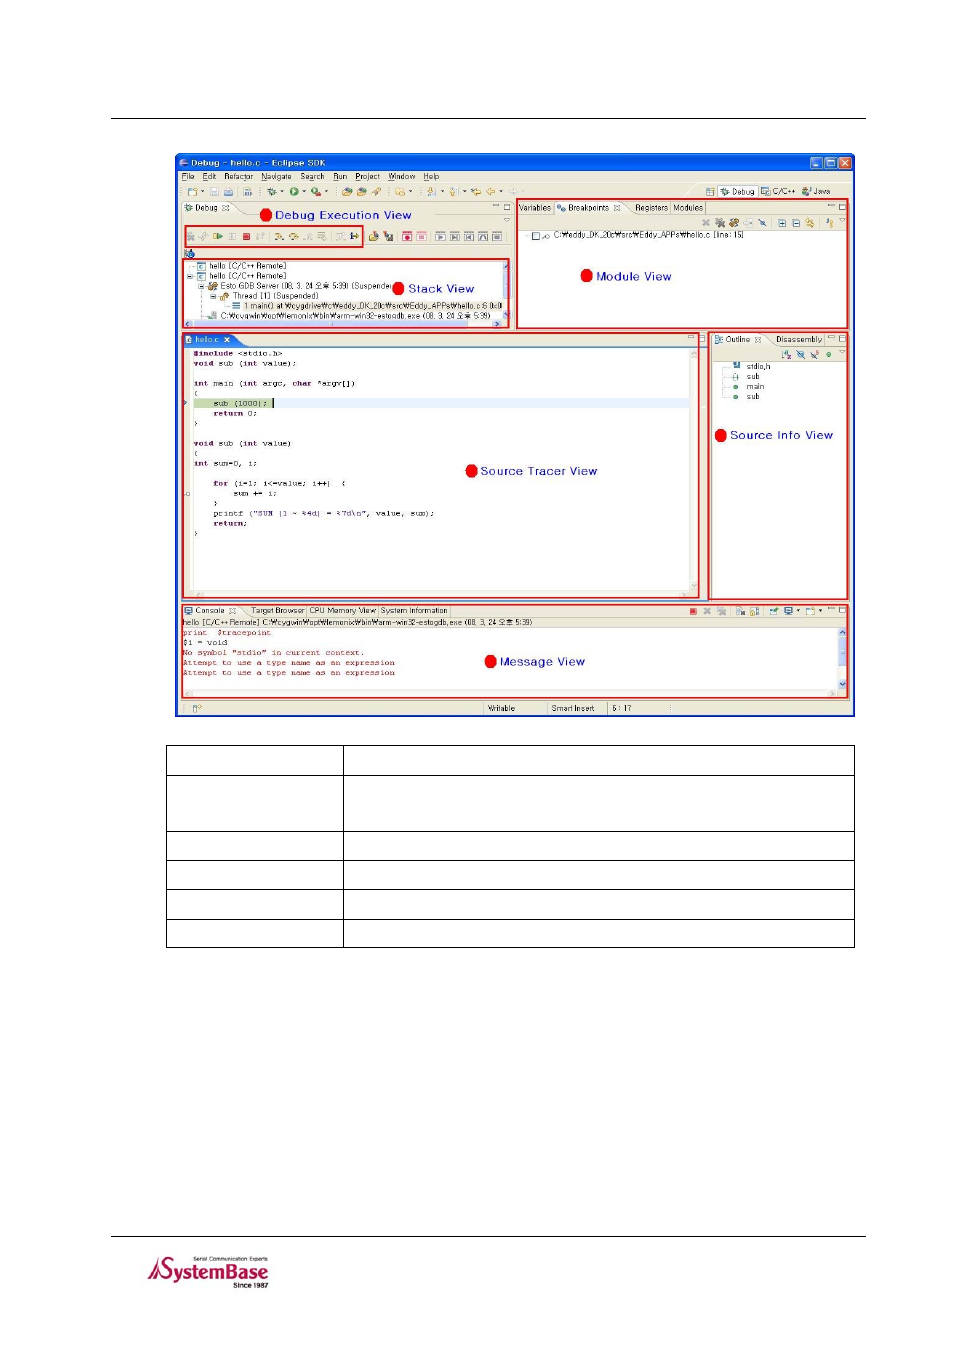Viewport: 954px width, 1350px height.
Task: Click Expand All icon in Breakpoints view
Action: [782, 223]
